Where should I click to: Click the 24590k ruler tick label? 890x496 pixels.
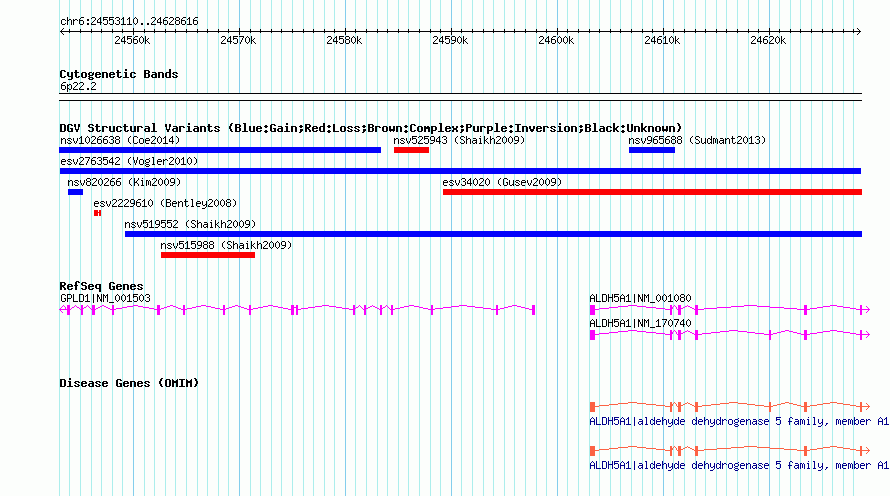point(450,40)
